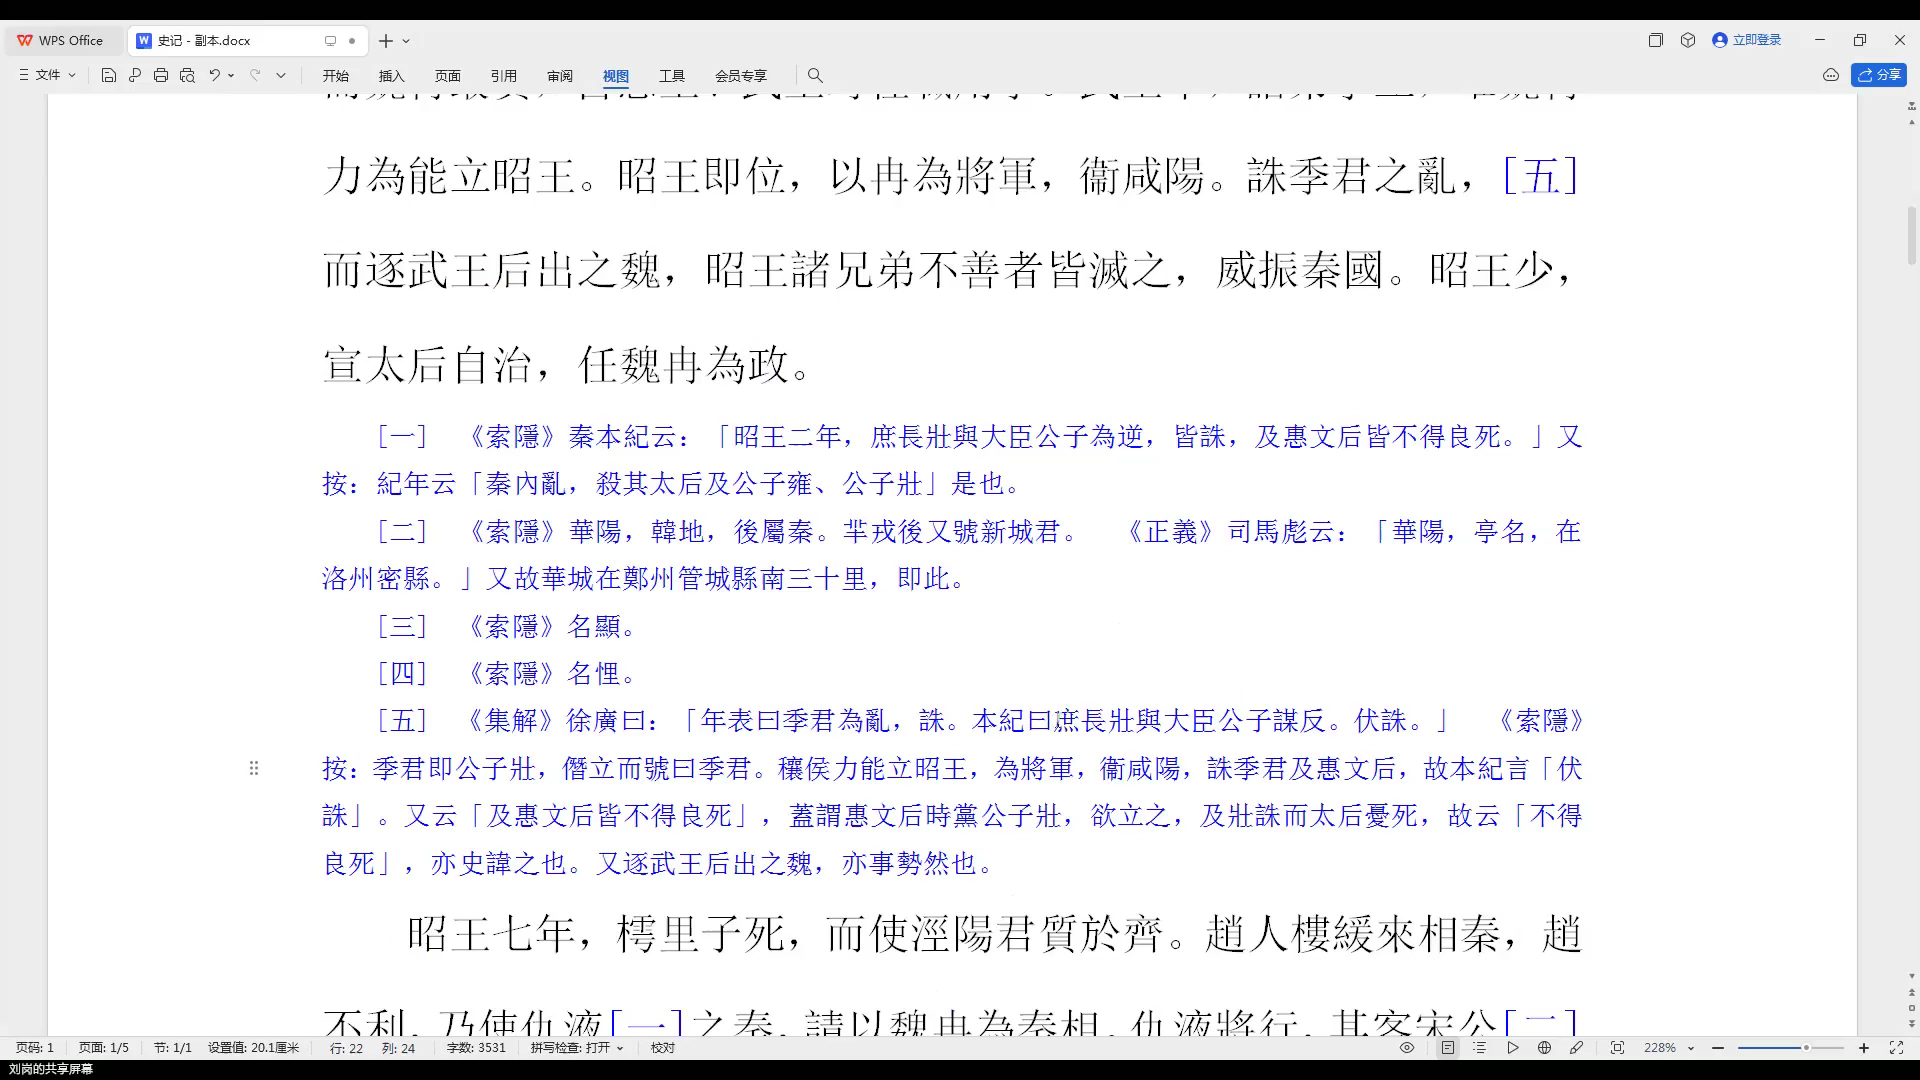The width and height of the screenshot is (1920, 1080).
Task: Click the 页面: 1/5 status bar entry
Action: pyautogui.click(x=104, y=1048)
